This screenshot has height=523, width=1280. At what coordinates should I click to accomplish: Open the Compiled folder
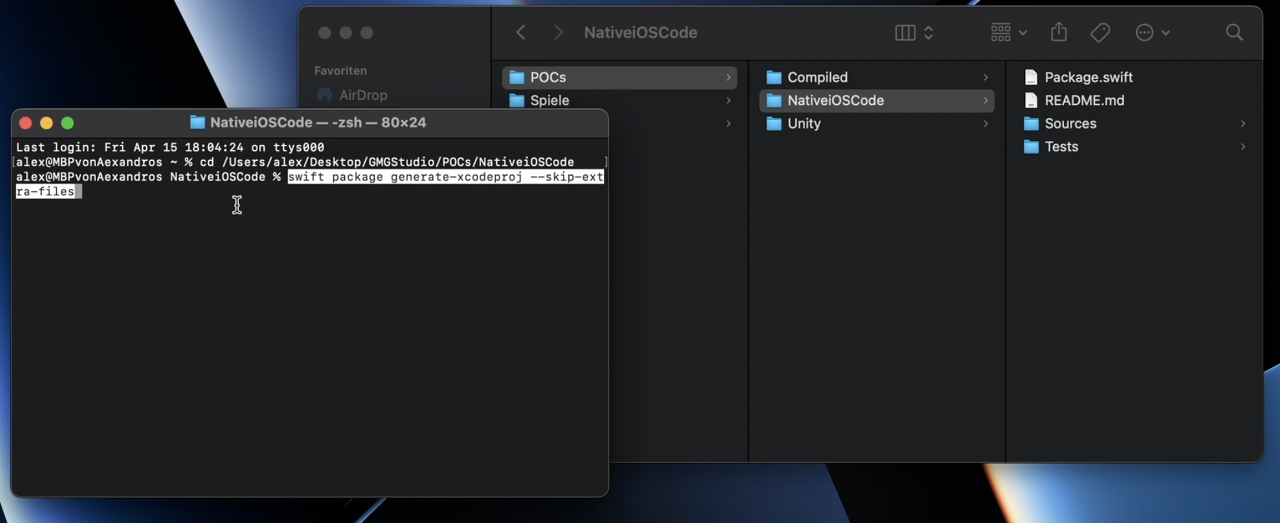coord(877,77)
